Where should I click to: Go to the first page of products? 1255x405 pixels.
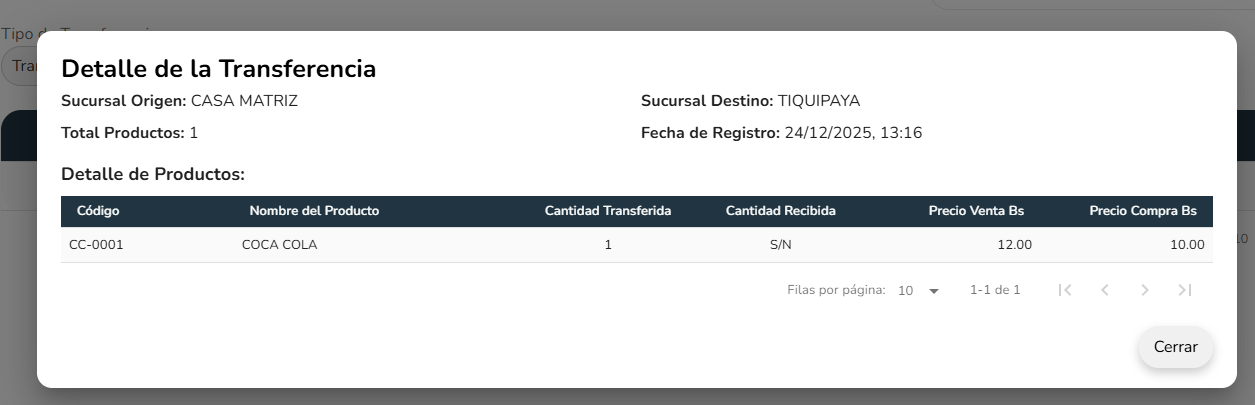1065,290
